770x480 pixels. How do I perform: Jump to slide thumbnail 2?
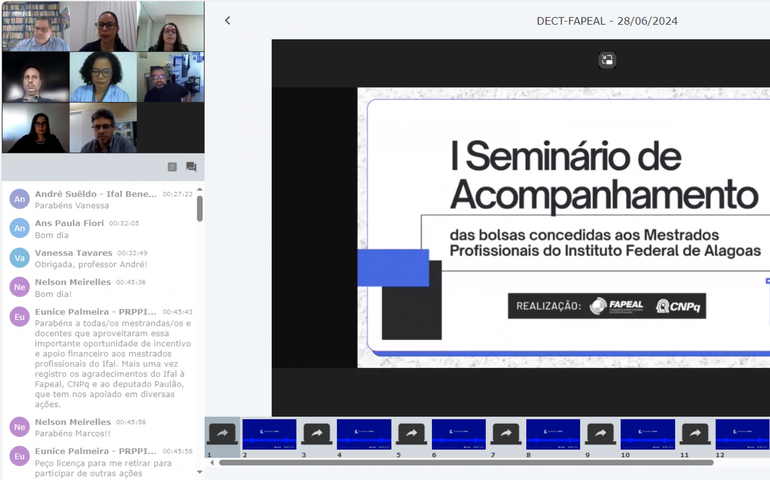pyautogui.click(x=269, y=434)
